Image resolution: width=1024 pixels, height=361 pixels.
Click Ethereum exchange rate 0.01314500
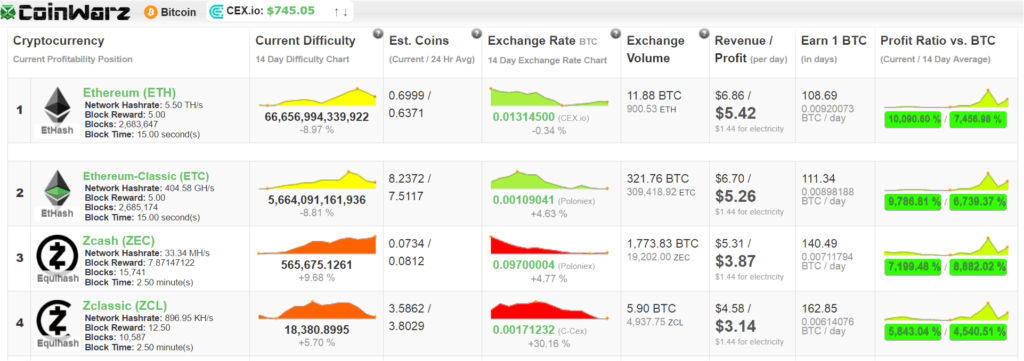click(x=524, y=118)
